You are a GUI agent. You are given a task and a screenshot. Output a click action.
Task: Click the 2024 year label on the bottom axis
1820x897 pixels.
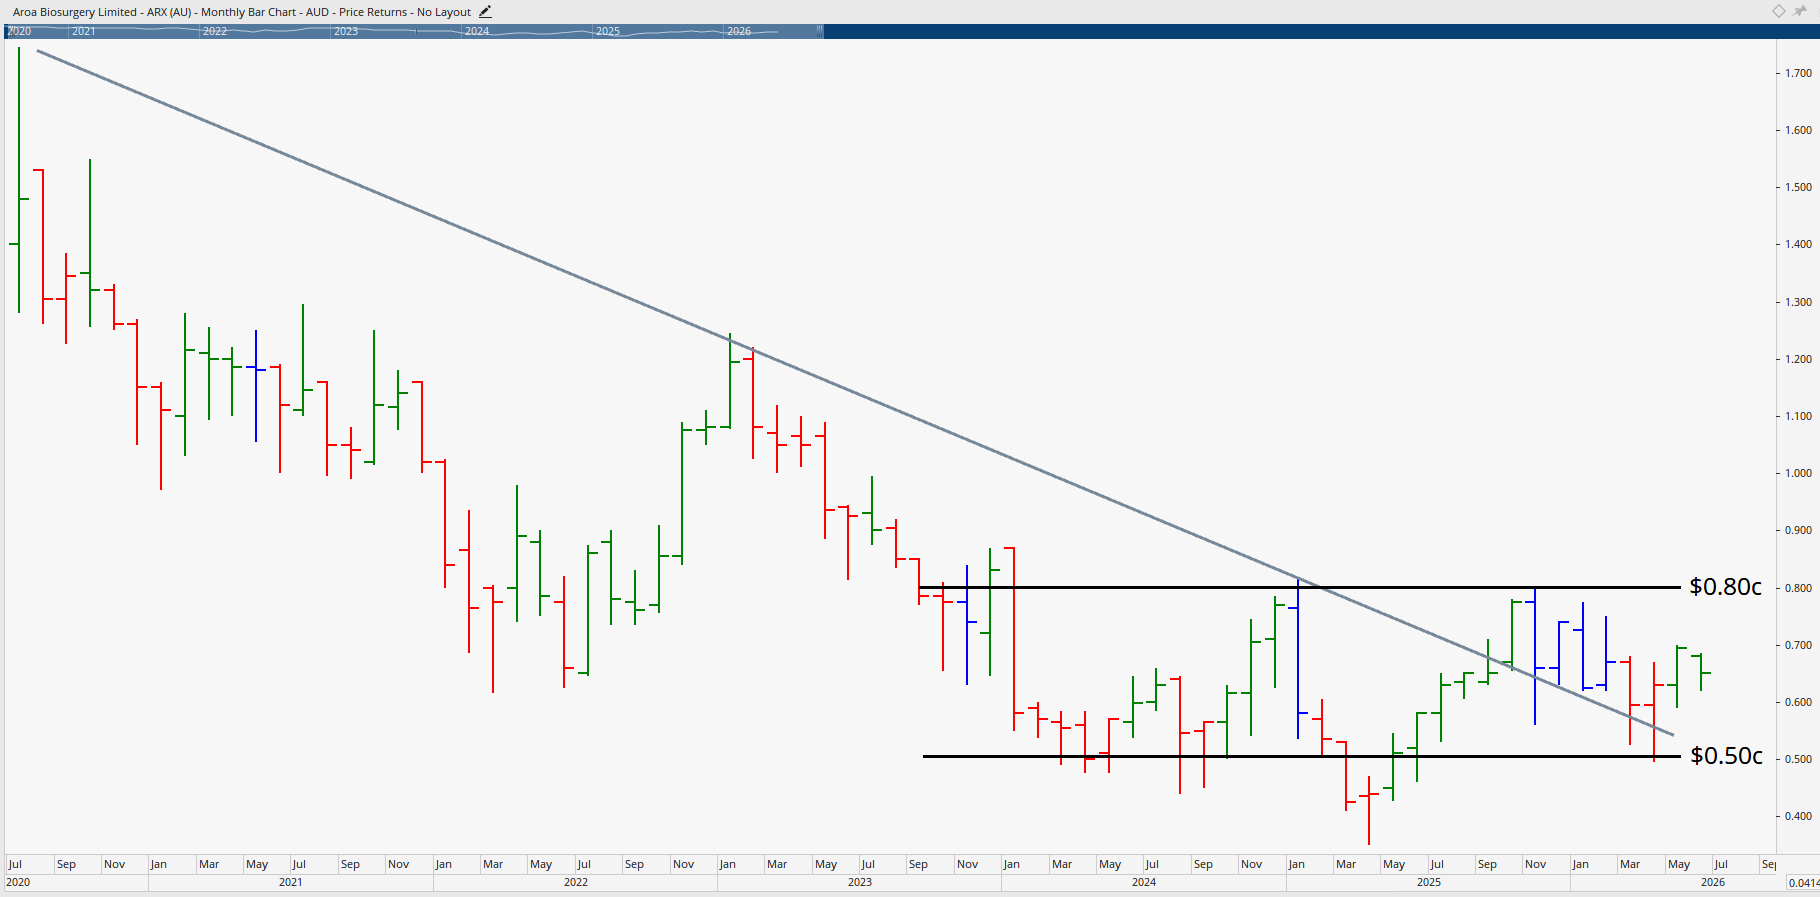coord(1144,882)
